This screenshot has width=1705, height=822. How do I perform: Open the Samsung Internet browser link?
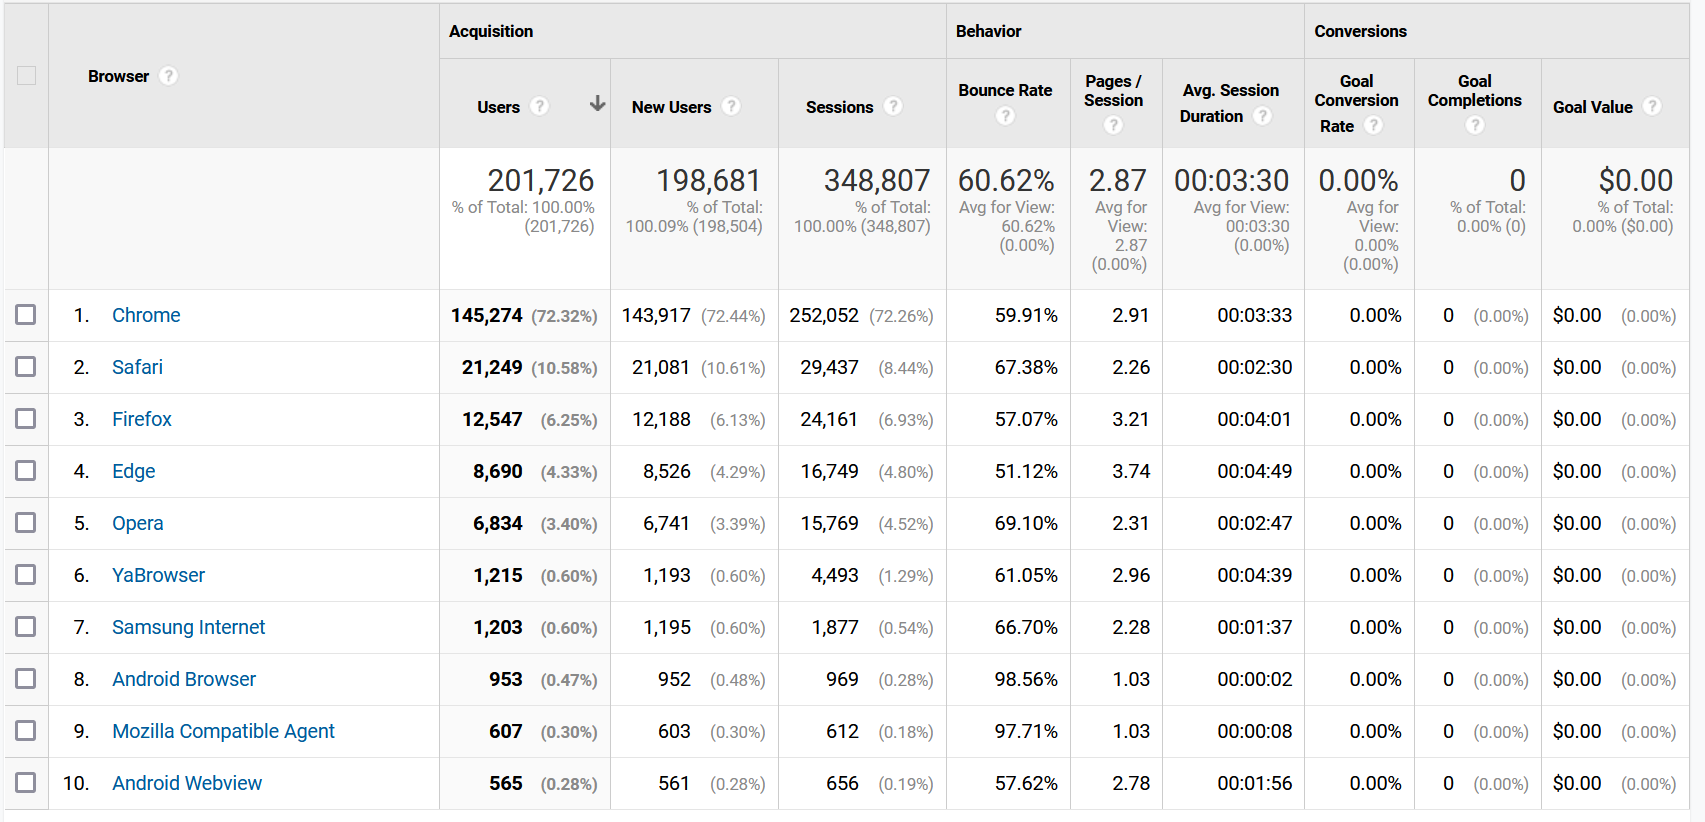pos(188,627)
